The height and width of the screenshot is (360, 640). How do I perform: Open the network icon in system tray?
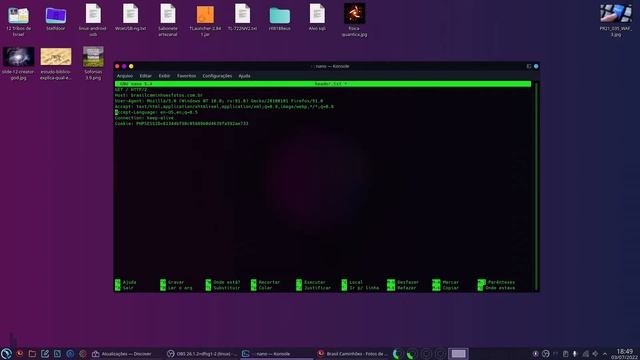pyautogui.click(x=585, y=354)
